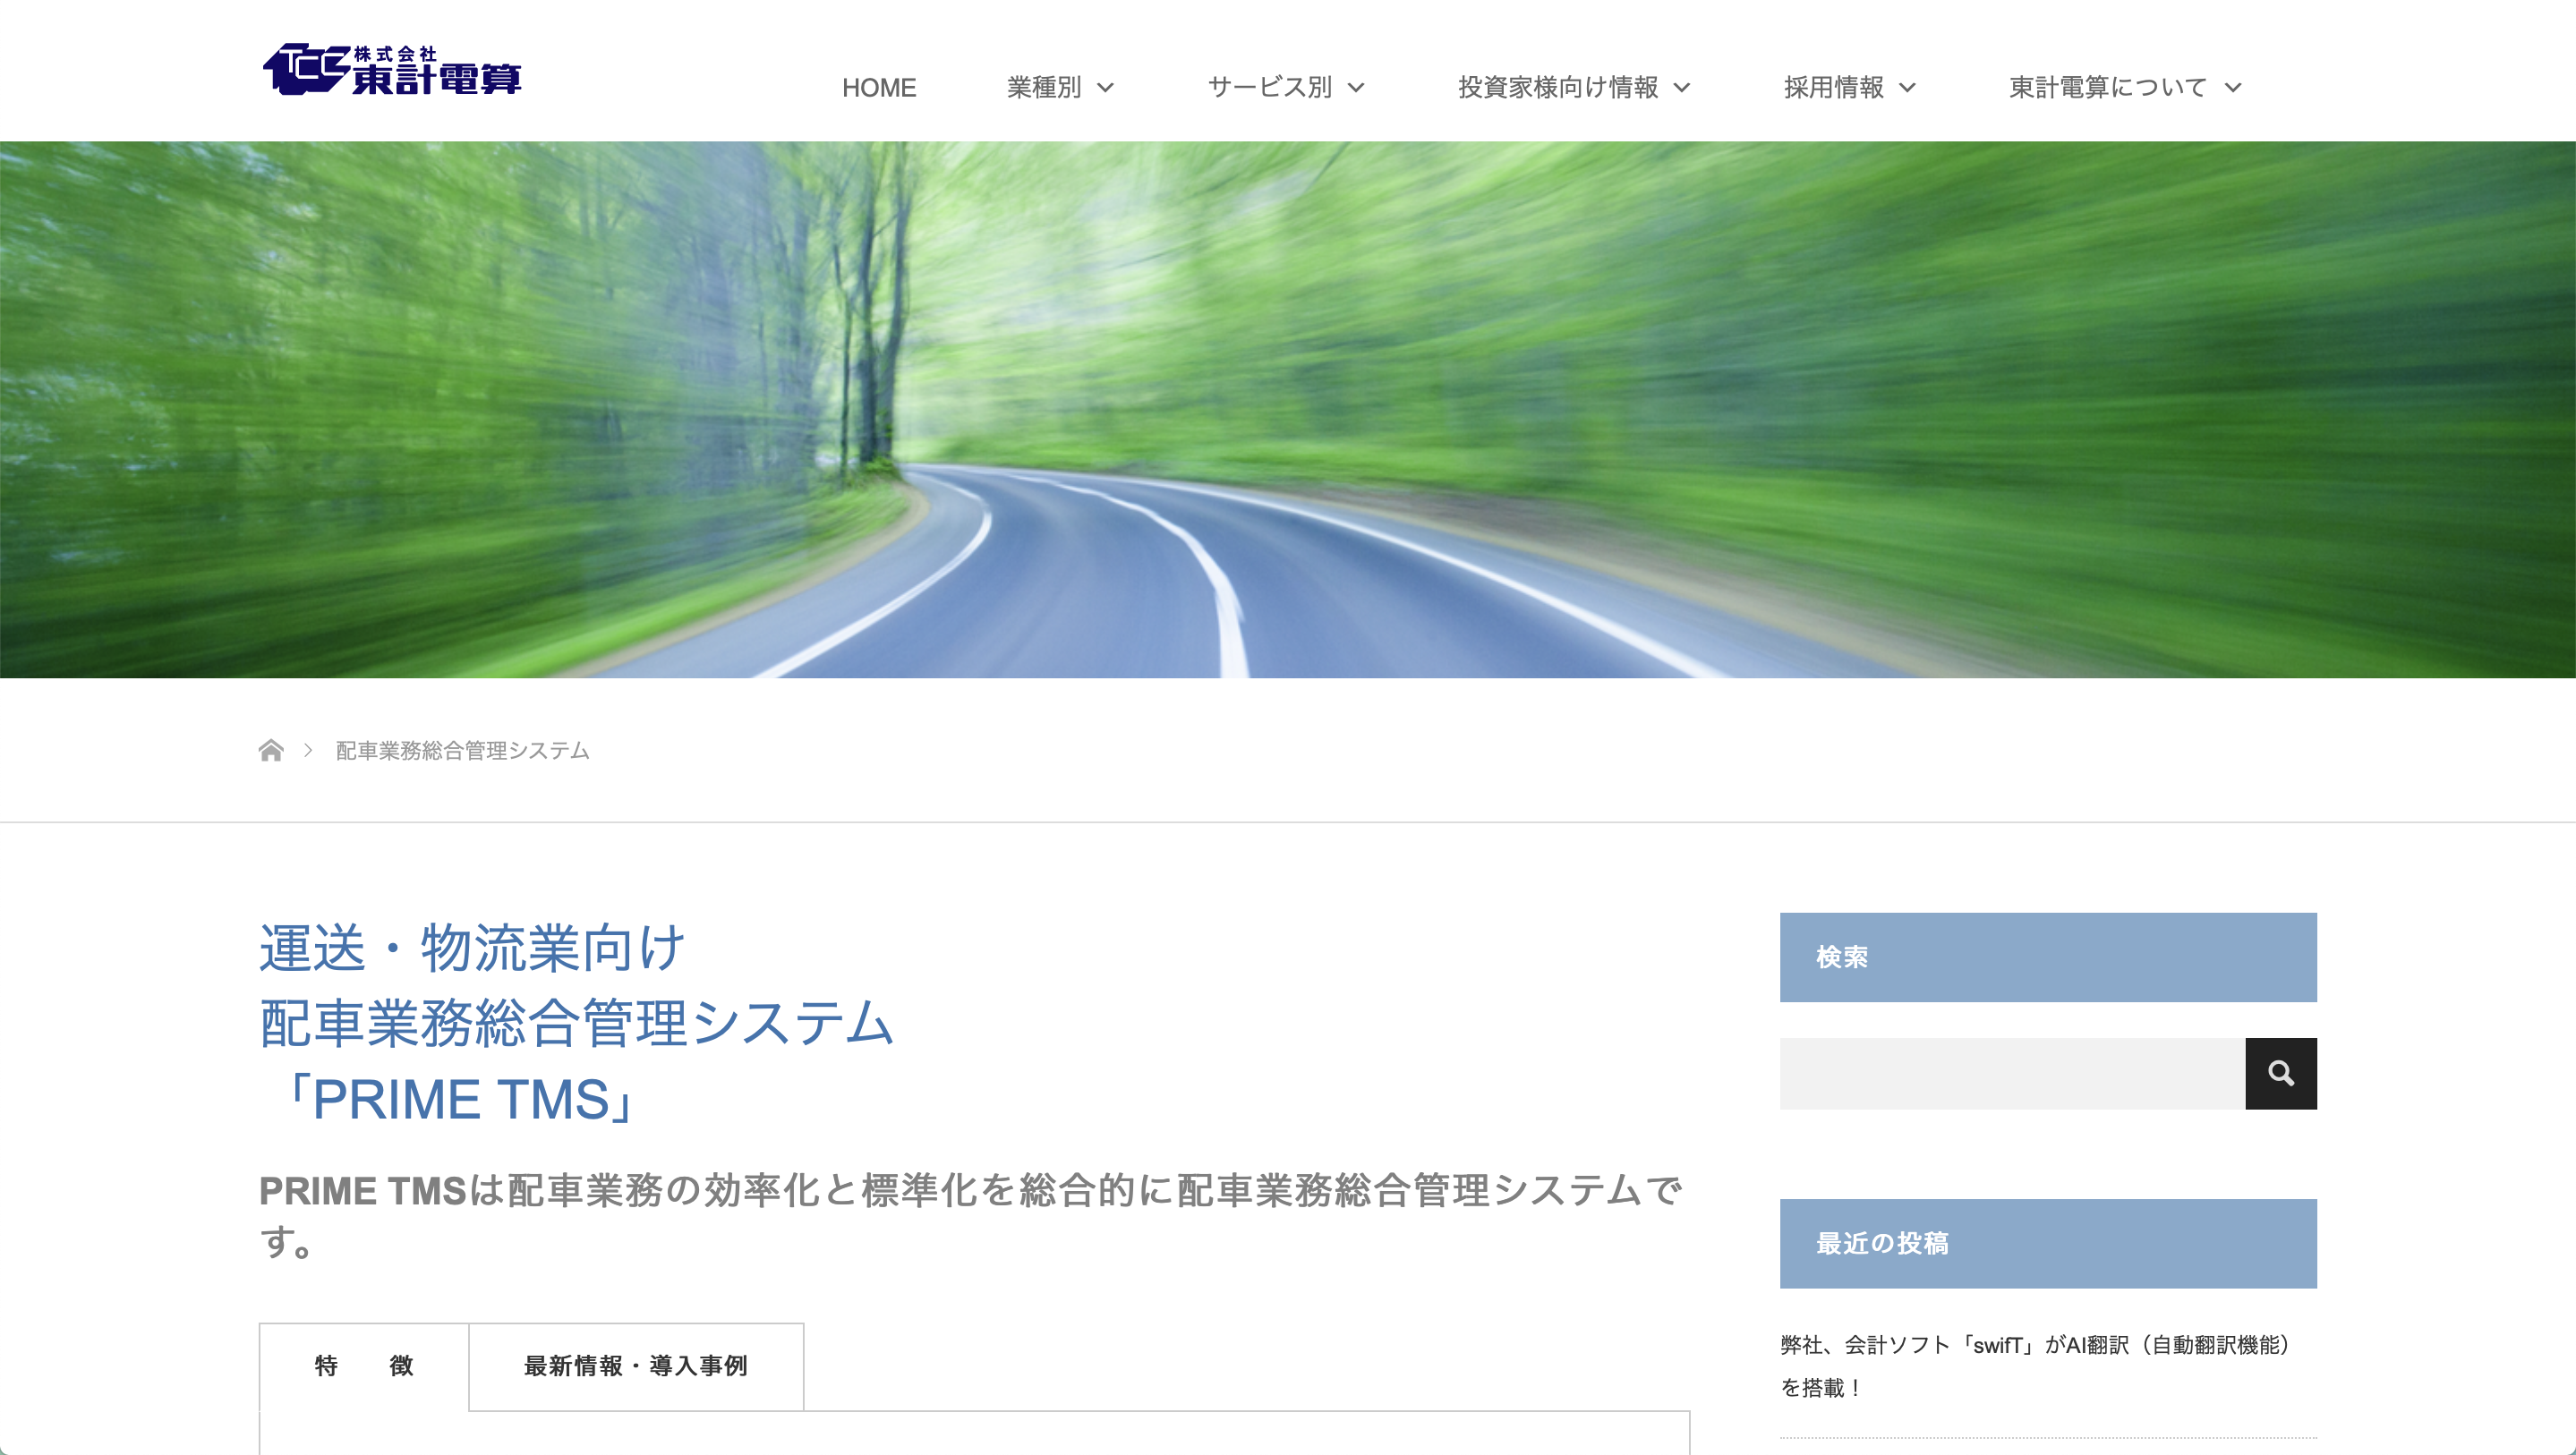Click the sidebar search input field
Viewport: 2576px width, 1455px height.
click(2012, 1073)
